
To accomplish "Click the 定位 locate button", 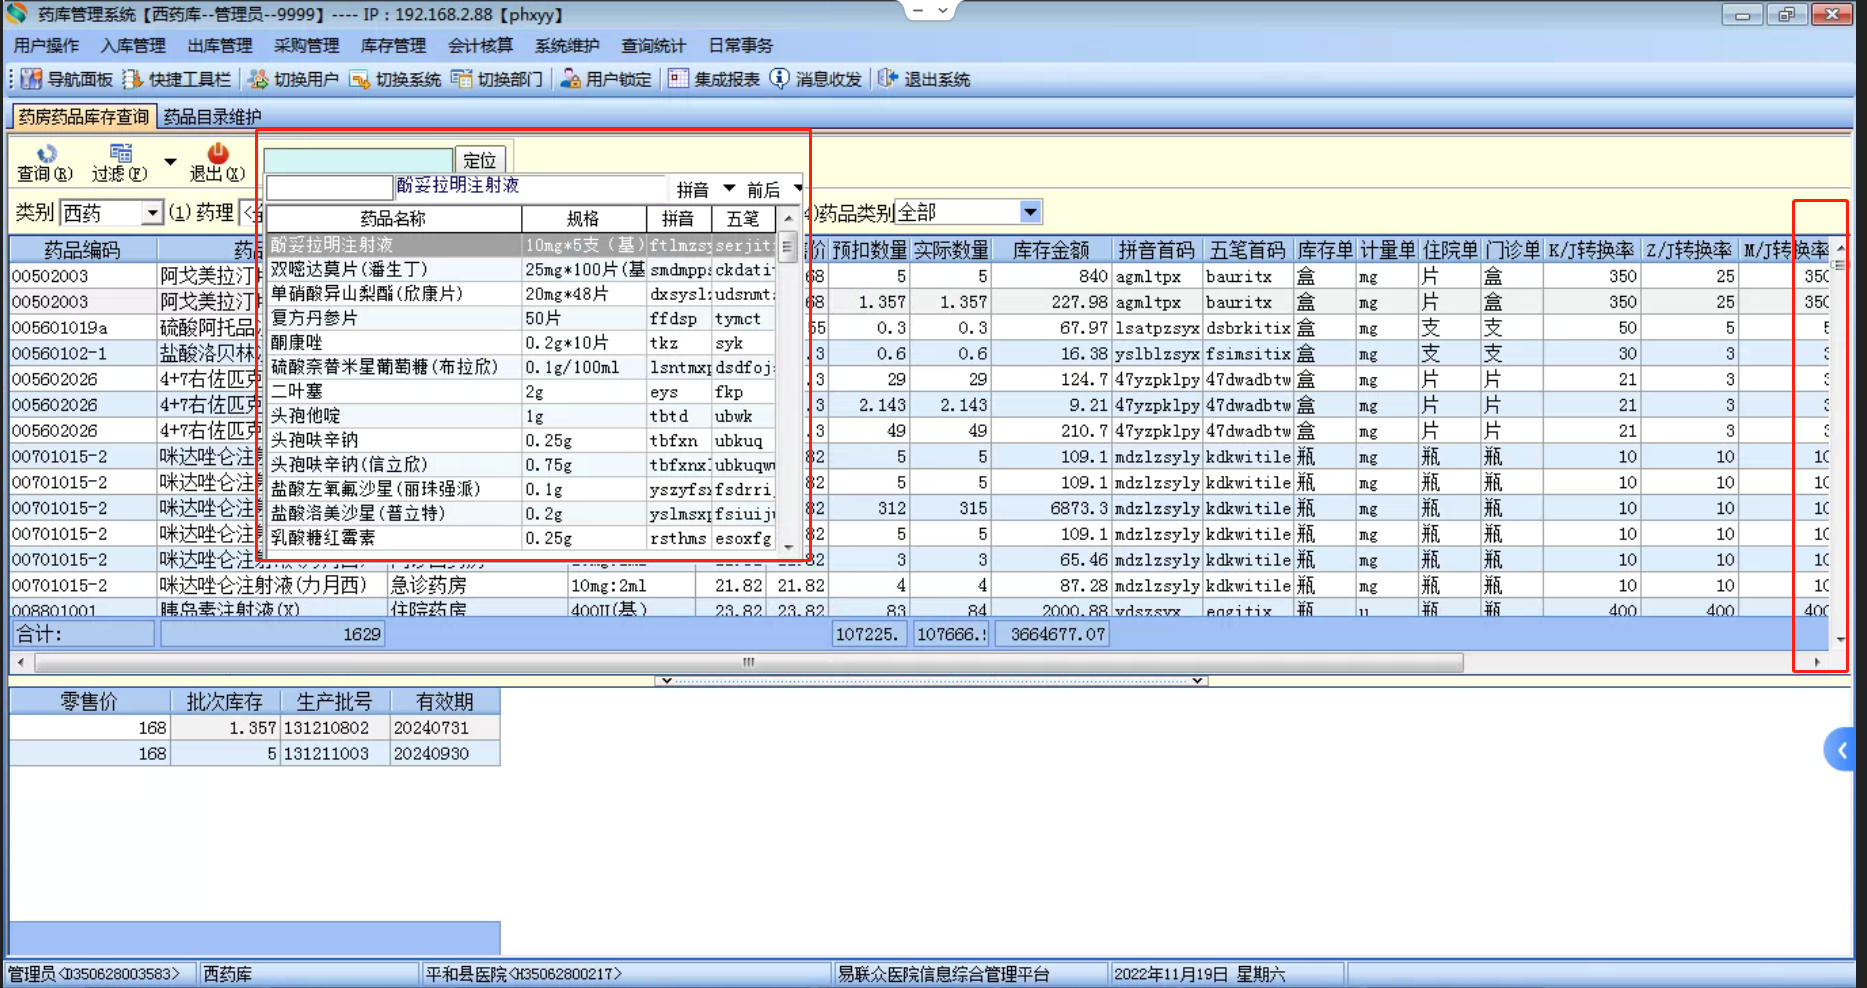I will pos(480,160).
